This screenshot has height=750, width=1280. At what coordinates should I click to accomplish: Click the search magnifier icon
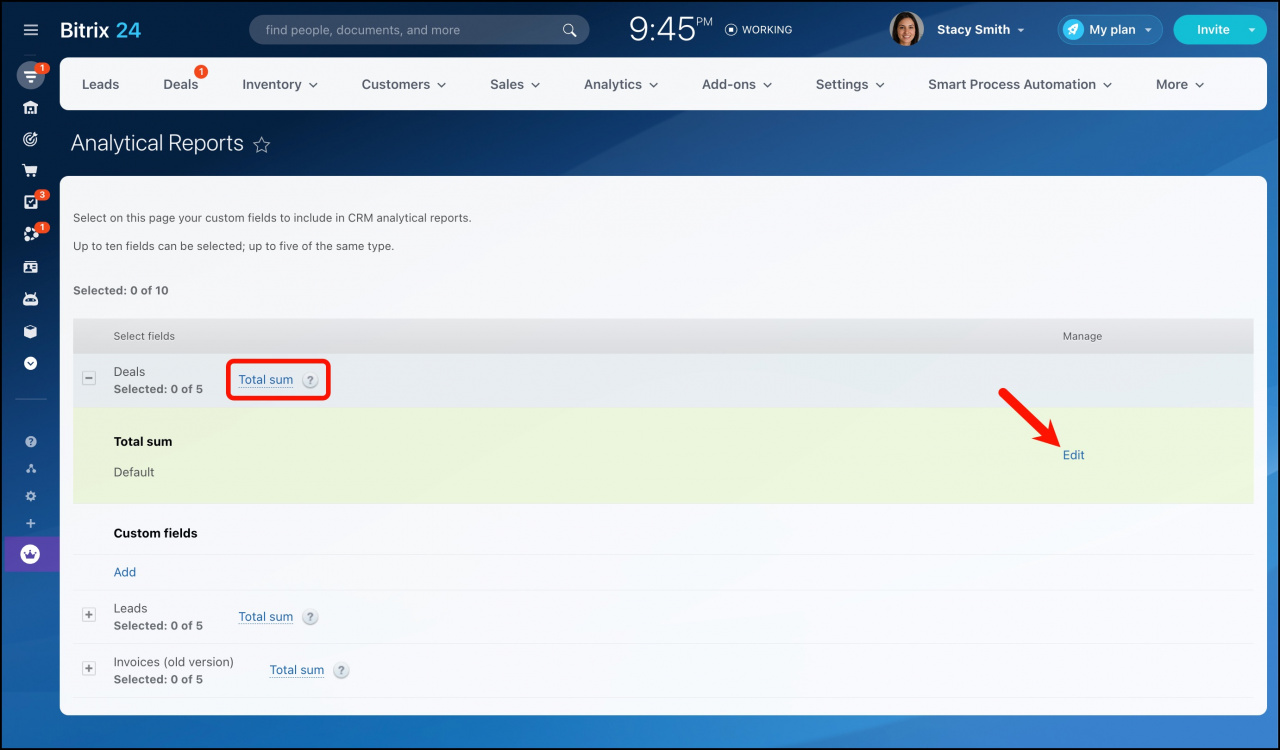pyautogui.click(x=570, y=30)
